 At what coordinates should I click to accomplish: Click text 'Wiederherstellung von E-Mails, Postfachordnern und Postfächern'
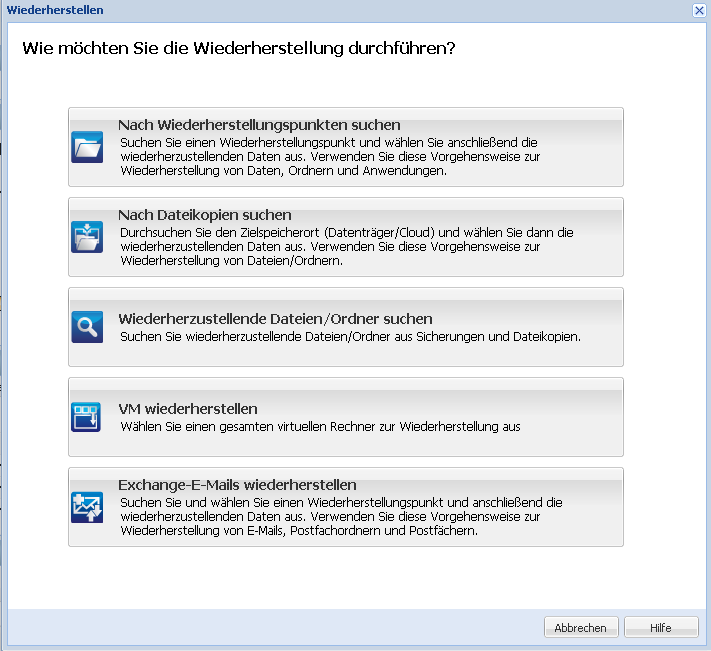[299, 530]
